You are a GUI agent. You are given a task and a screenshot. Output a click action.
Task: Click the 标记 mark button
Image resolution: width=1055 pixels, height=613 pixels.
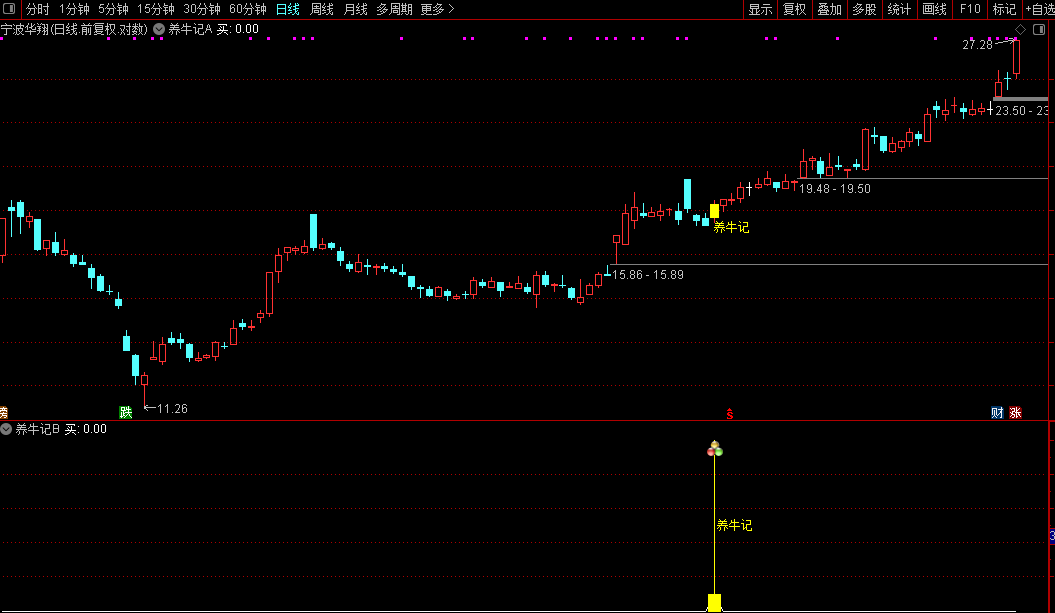1005,9
